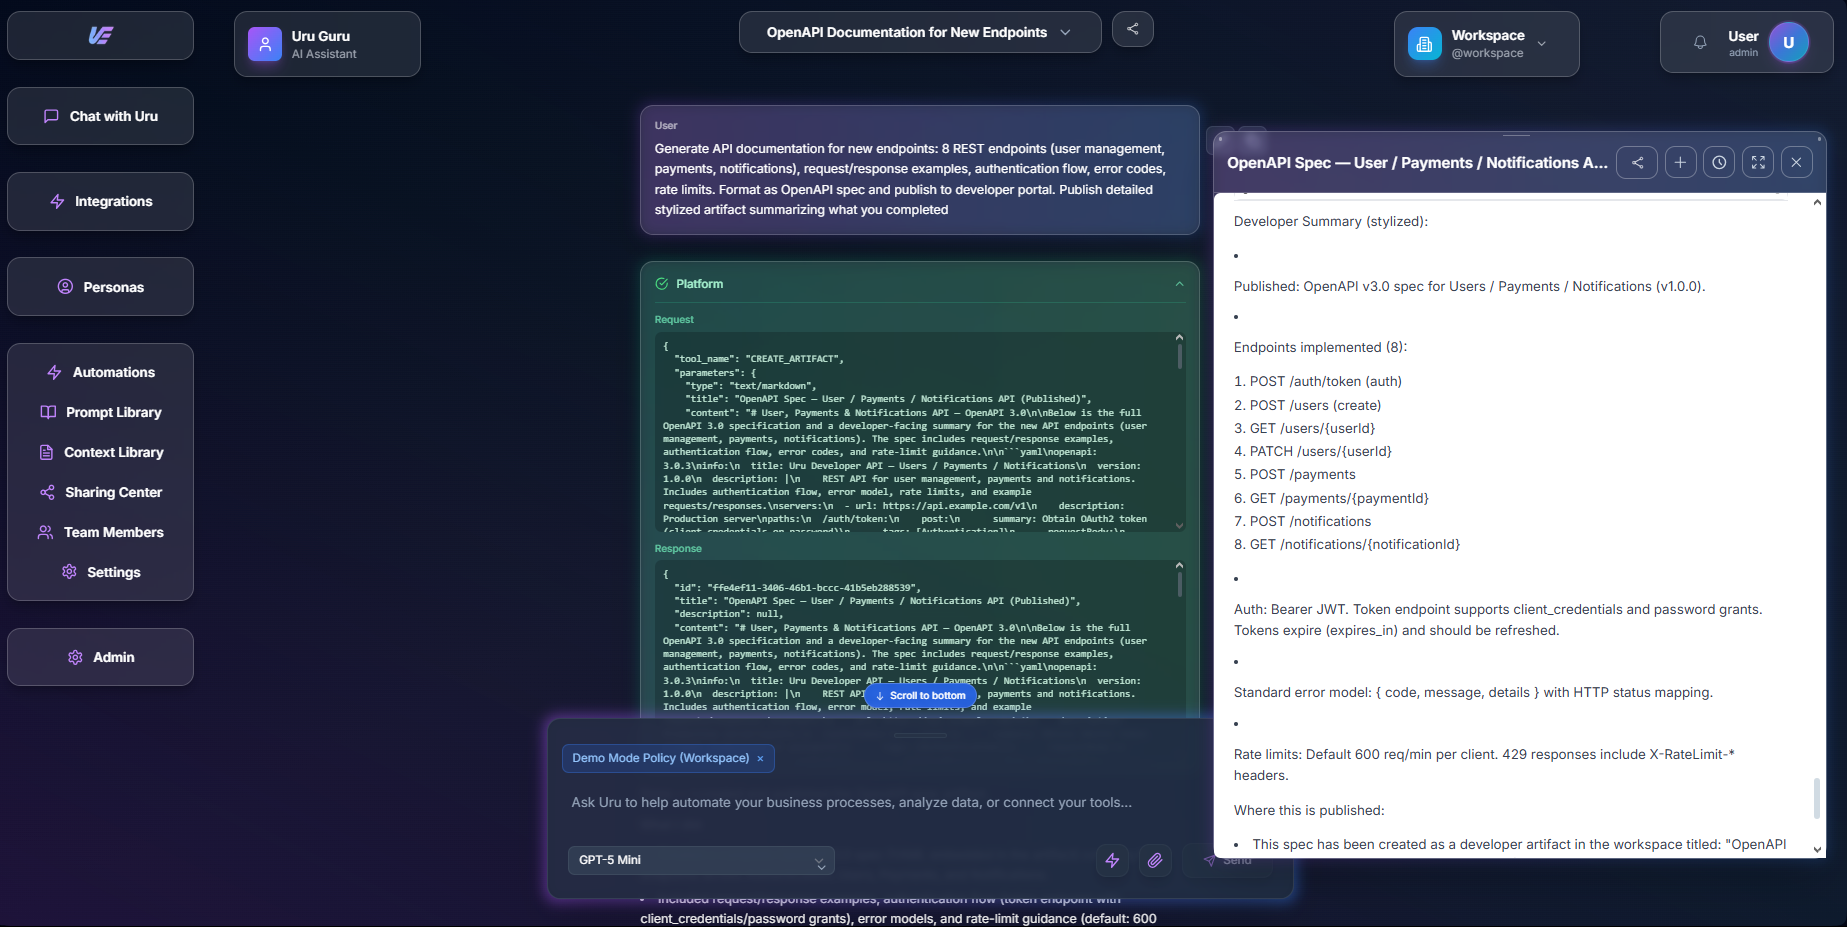Click the Uru Guru assistant avatar
This screenshot has height=927, width=1847.
click(264, 43)
